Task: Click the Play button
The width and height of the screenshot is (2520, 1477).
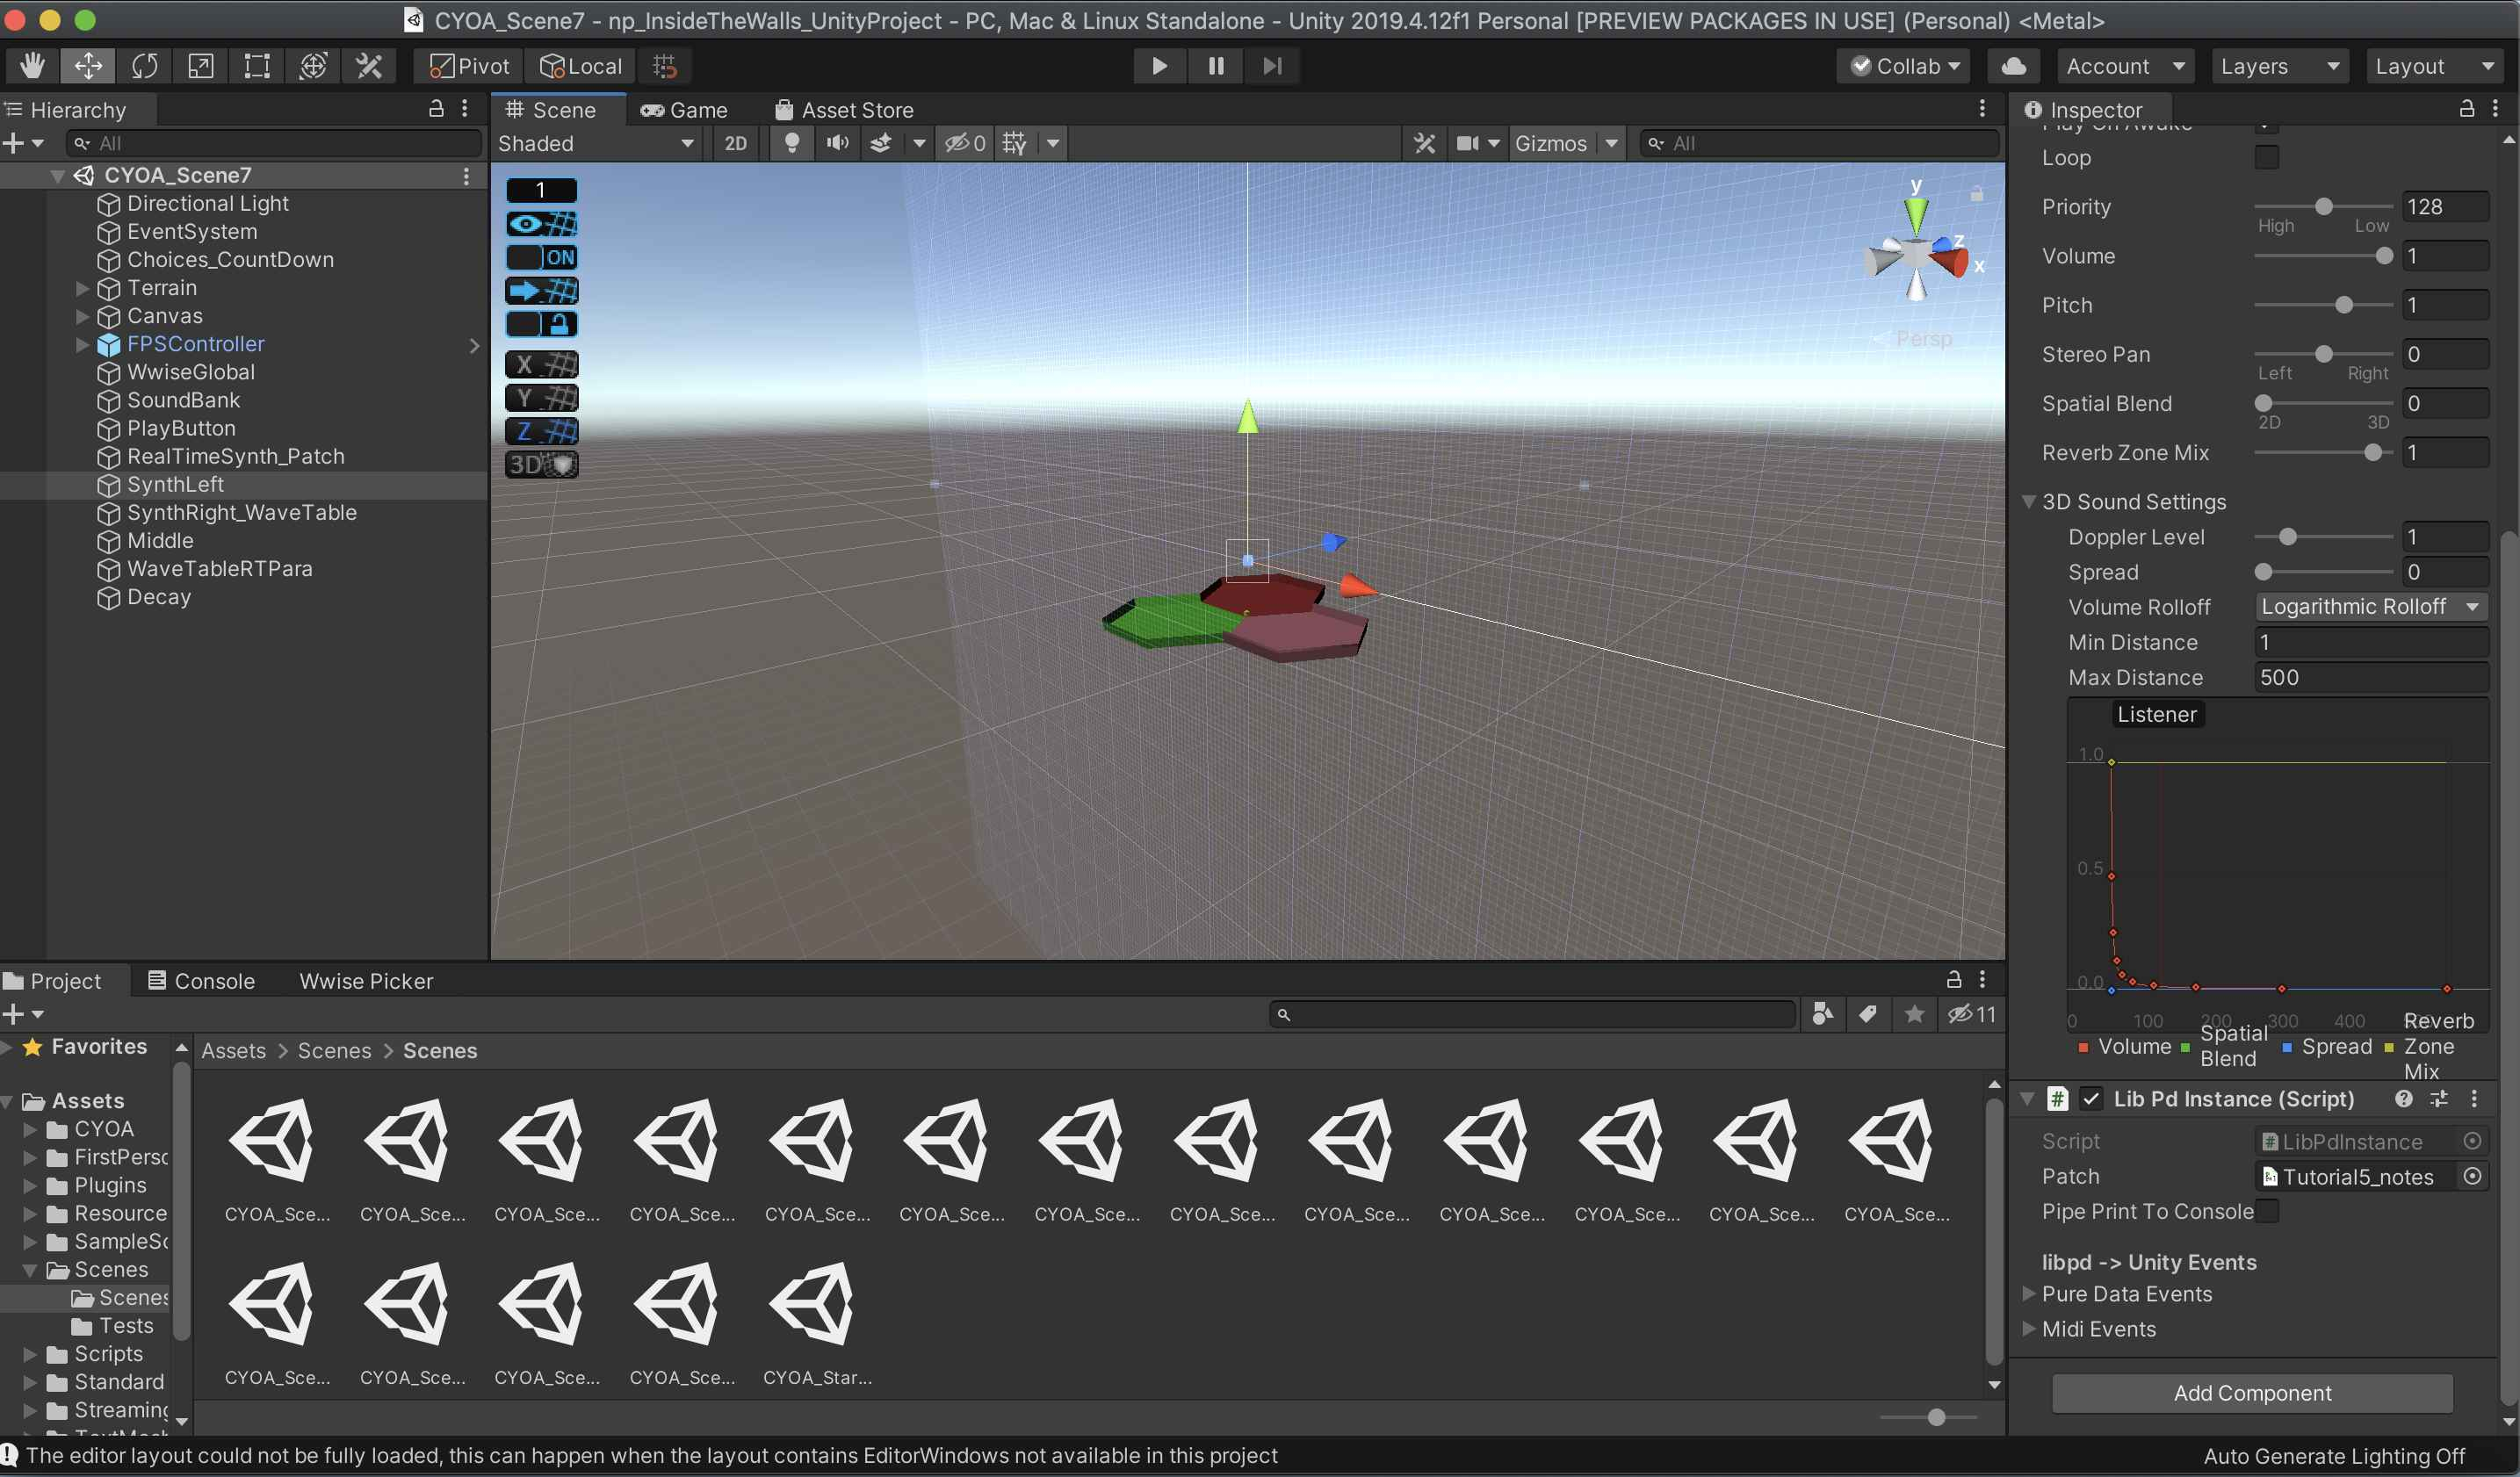Action: (x=1159, y=66)
